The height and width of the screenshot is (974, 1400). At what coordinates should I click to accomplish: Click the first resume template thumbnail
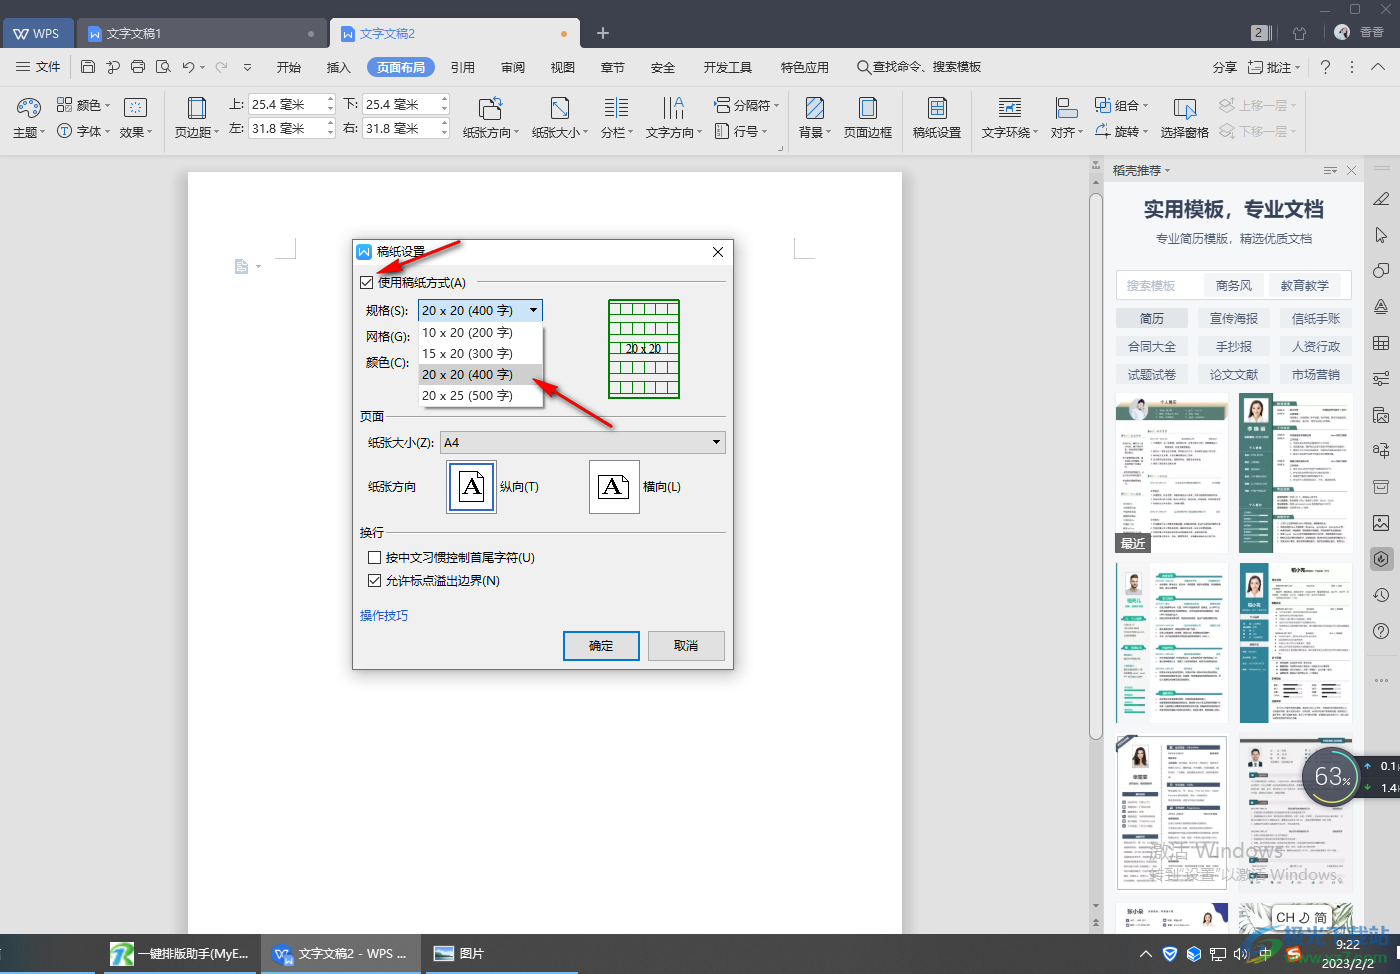1172,472
